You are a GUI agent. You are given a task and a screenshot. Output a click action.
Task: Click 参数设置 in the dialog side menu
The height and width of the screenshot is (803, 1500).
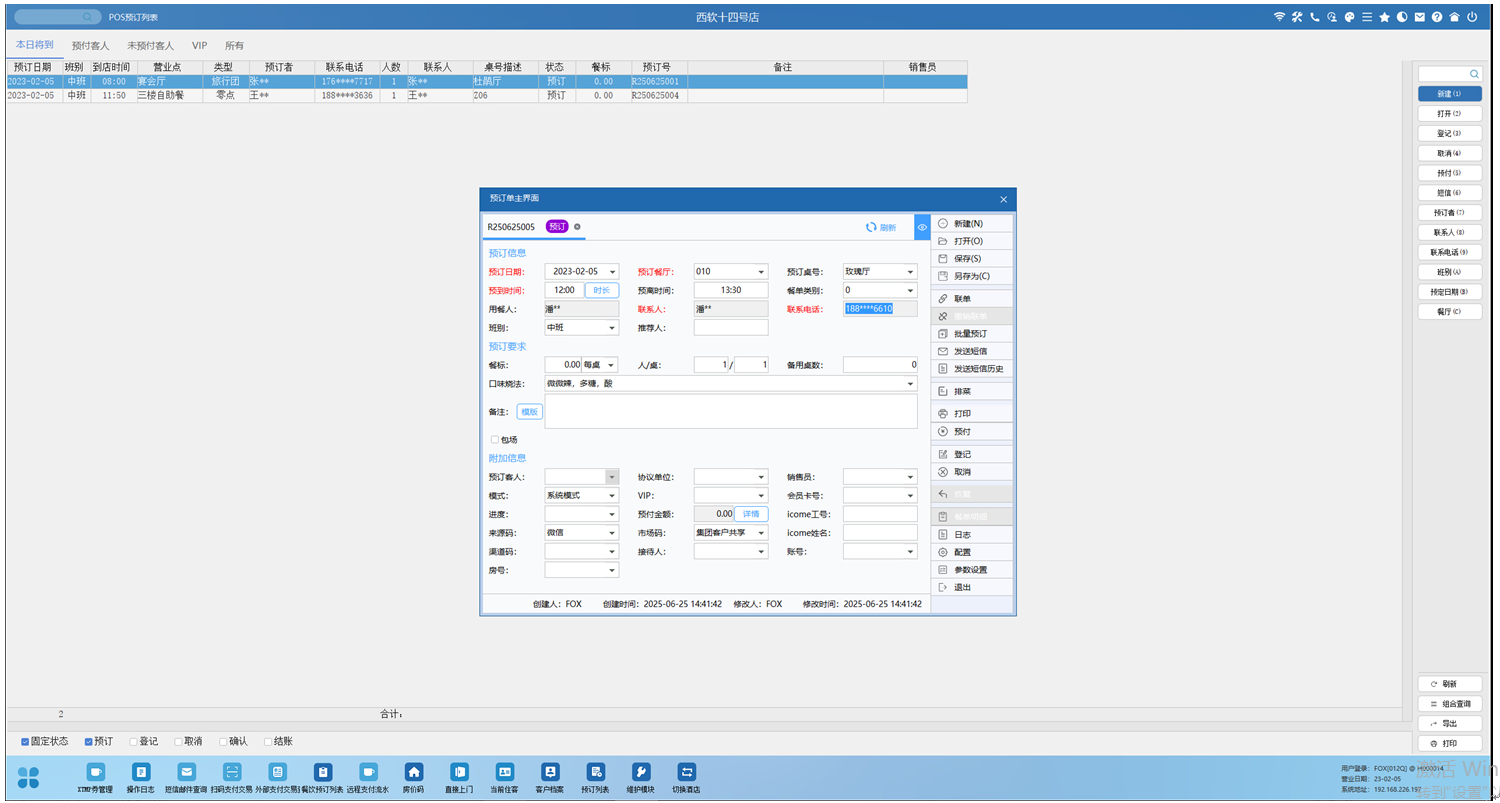tap(972, 569)
